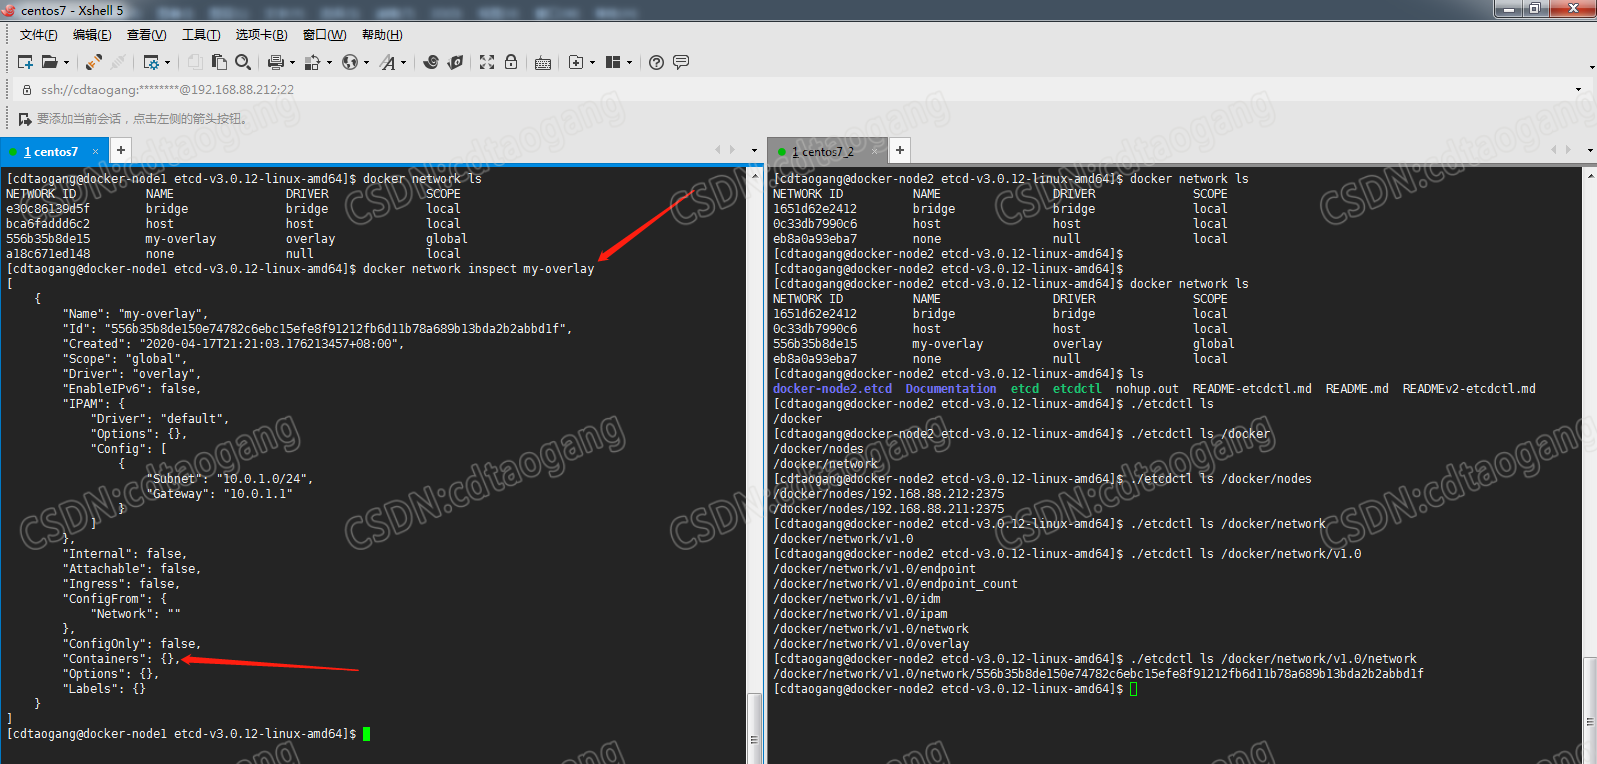Viewport: 1597px width, 764px height.
Task: Open the 工具(T) menu
Action: [201, 35]
